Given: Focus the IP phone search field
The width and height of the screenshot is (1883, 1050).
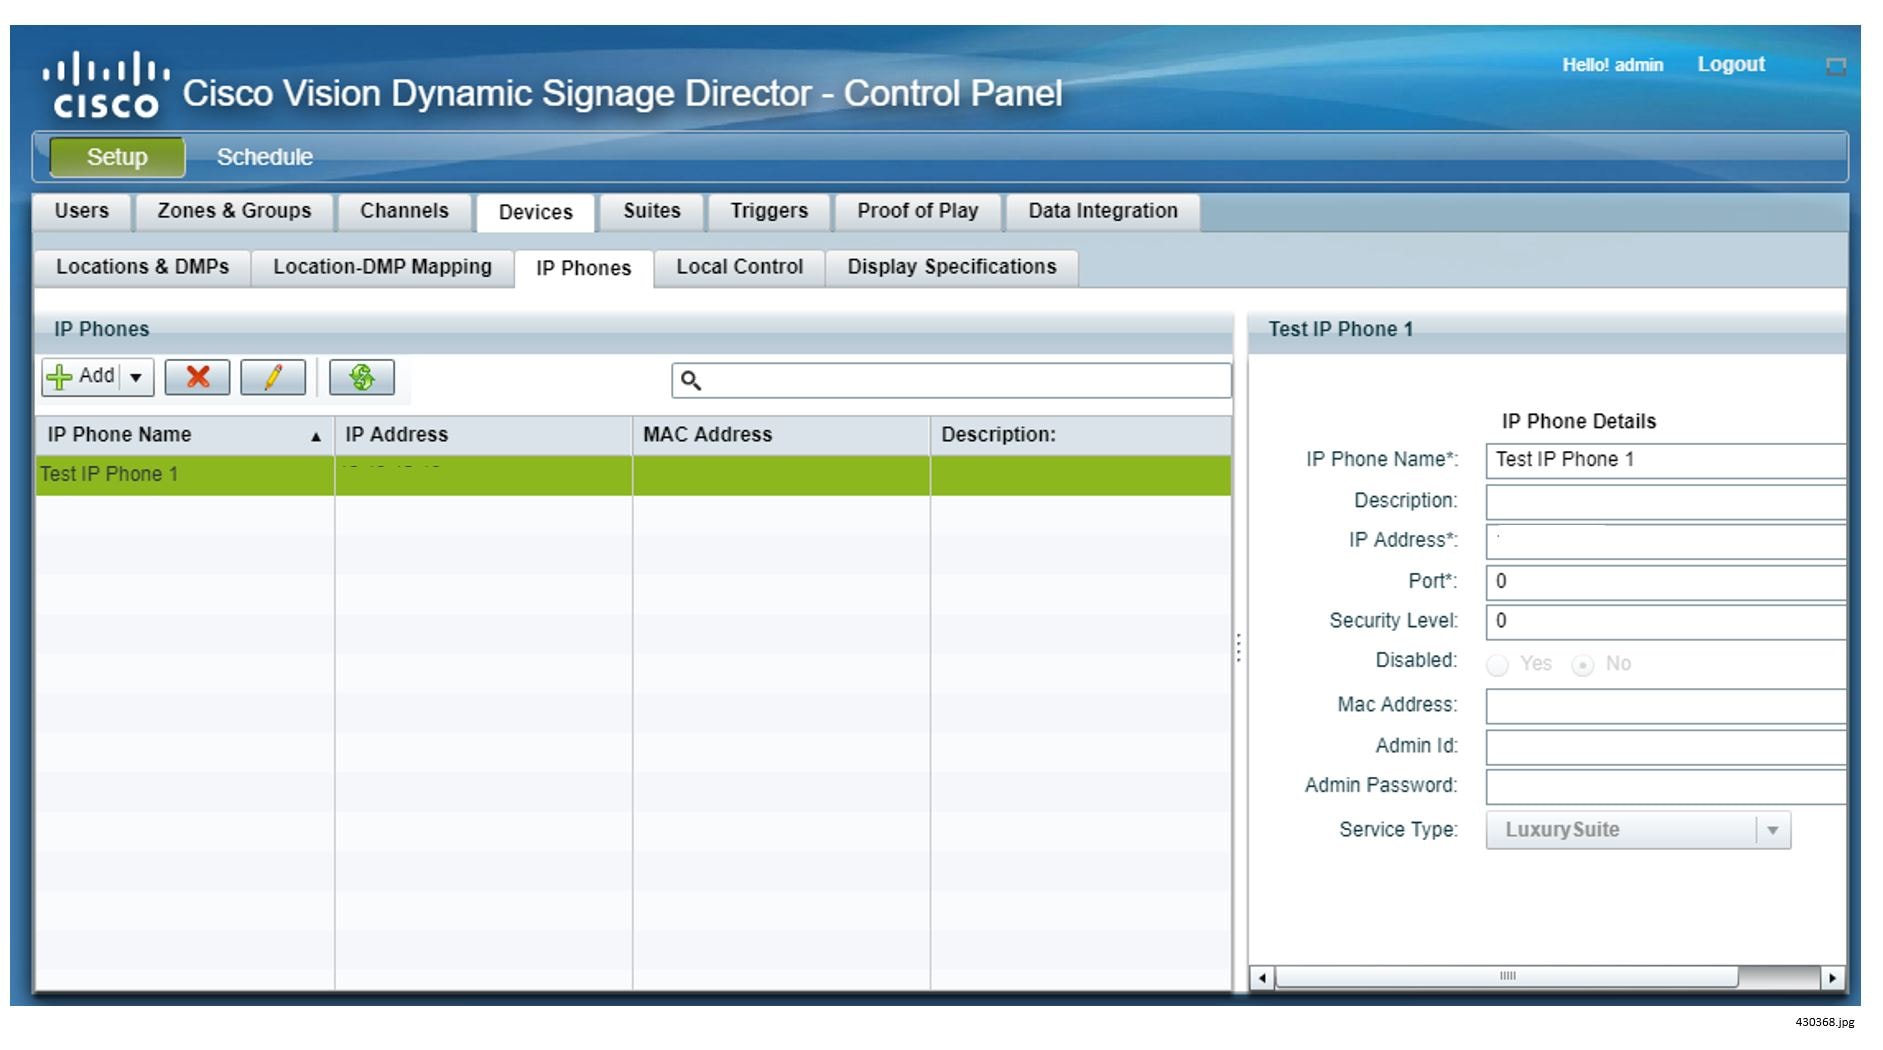Looking at the screenshot, I should click(x=951, y=381).
